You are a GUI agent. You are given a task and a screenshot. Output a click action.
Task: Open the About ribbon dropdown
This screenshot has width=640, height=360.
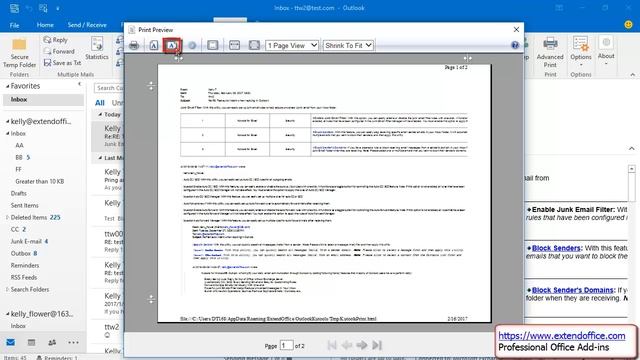coord(606,51)
